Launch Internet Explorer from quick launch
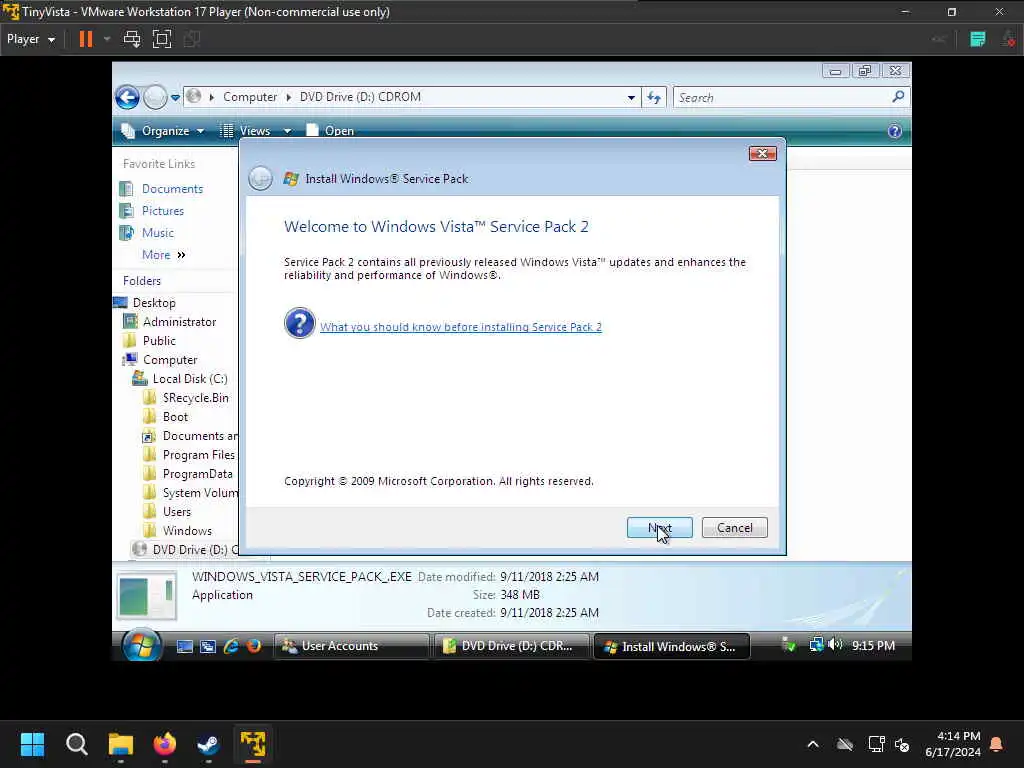Screen dimensions: 1024x768 click(x=231, y=646)
